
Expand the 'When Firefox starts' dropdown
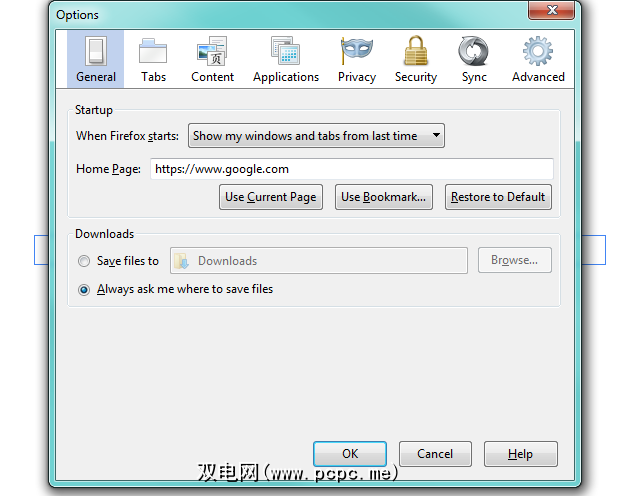pos(316,136)
